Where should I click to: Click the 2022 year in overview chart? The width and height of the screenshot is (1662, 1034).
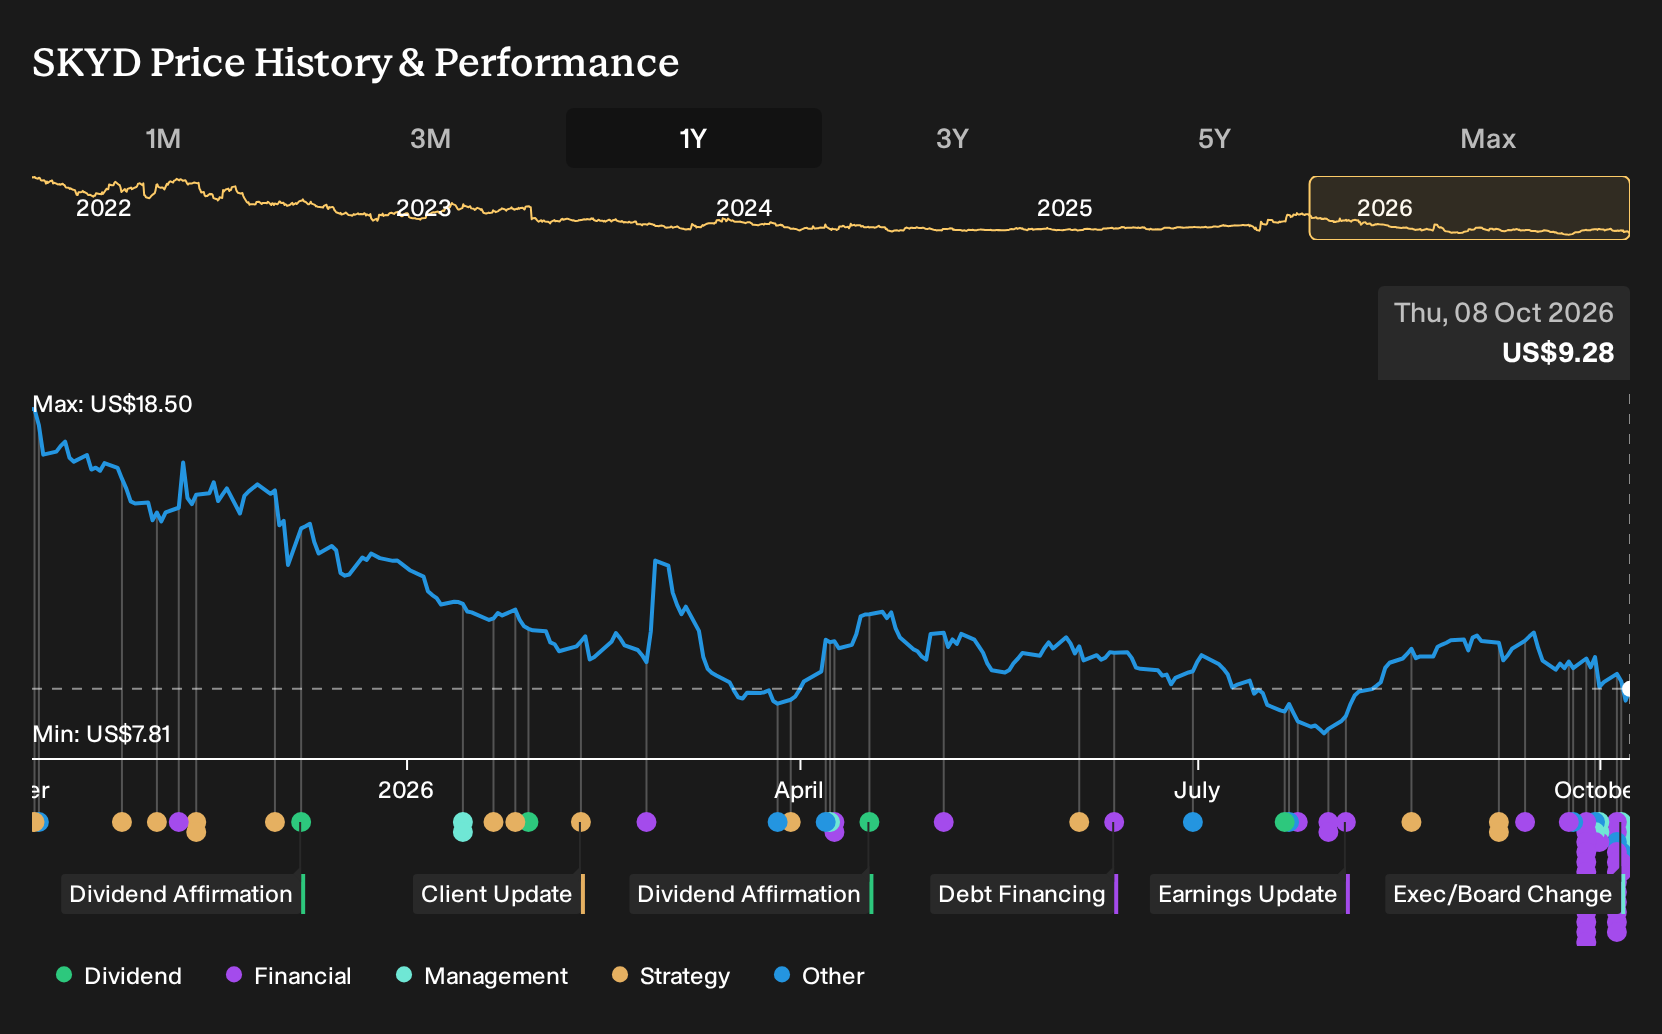tap(104, 208)
